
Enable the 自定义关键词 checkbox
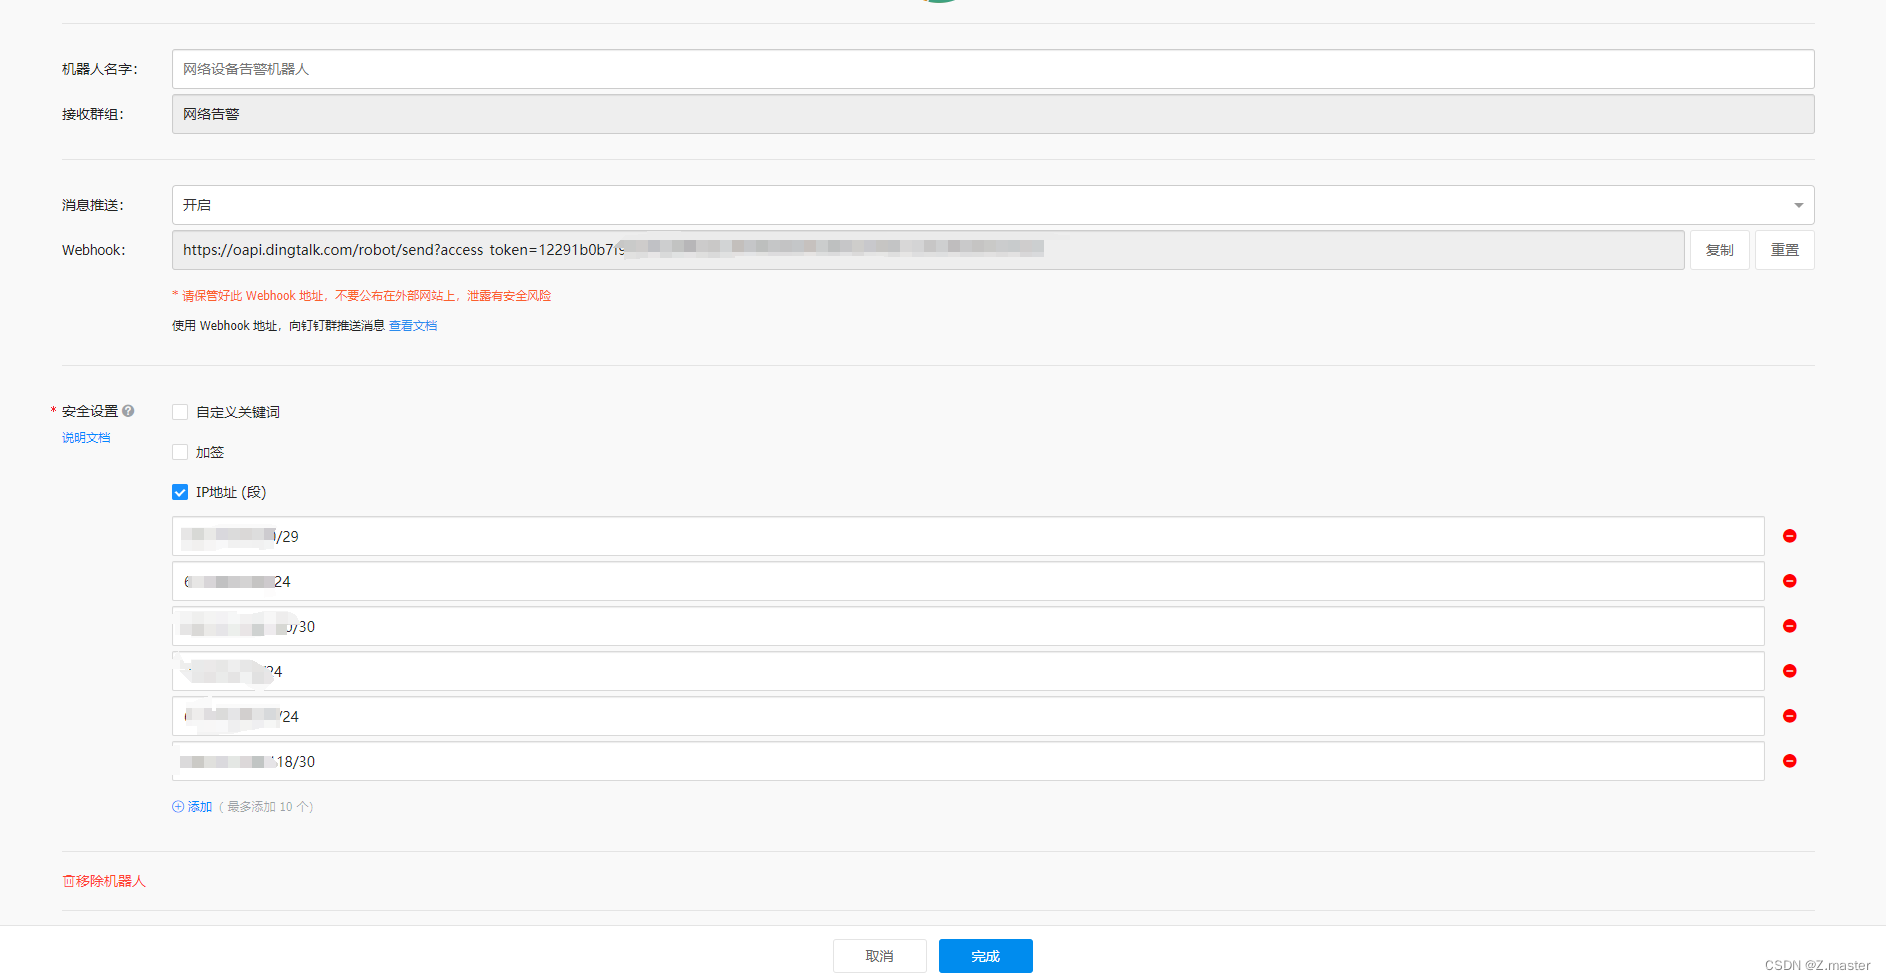tap(180, 412)
